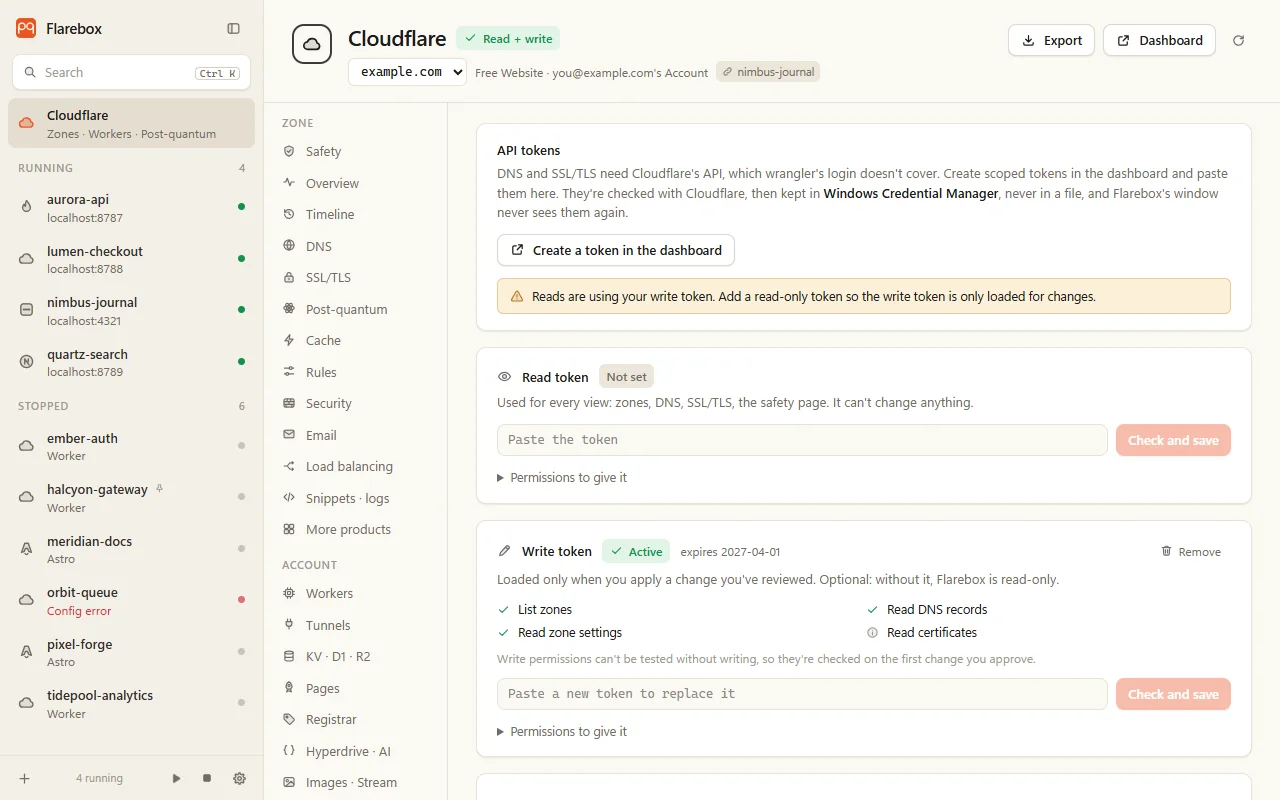
Task: Go to the DNS section
Action: (355, 246)
